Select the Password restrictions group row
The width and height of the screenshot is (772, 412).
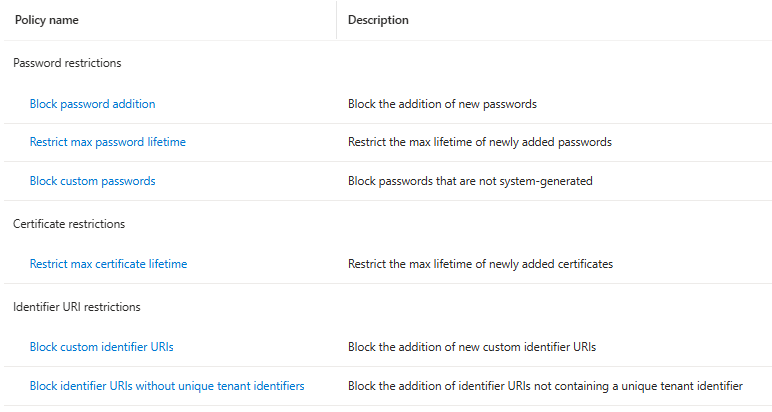click(67, 63)
